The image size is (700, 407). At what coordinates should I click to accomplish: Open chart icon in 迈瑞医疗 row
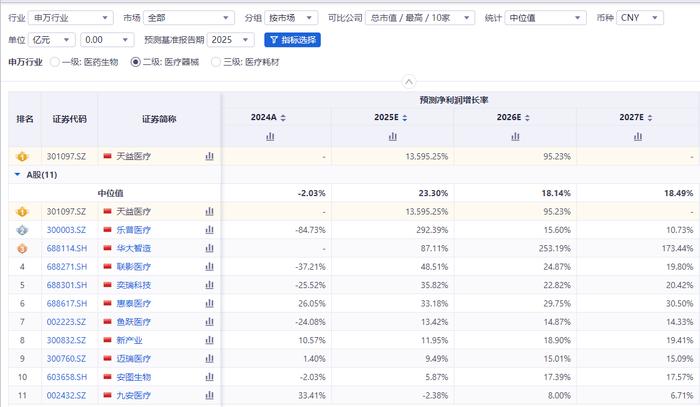[209, 358]
